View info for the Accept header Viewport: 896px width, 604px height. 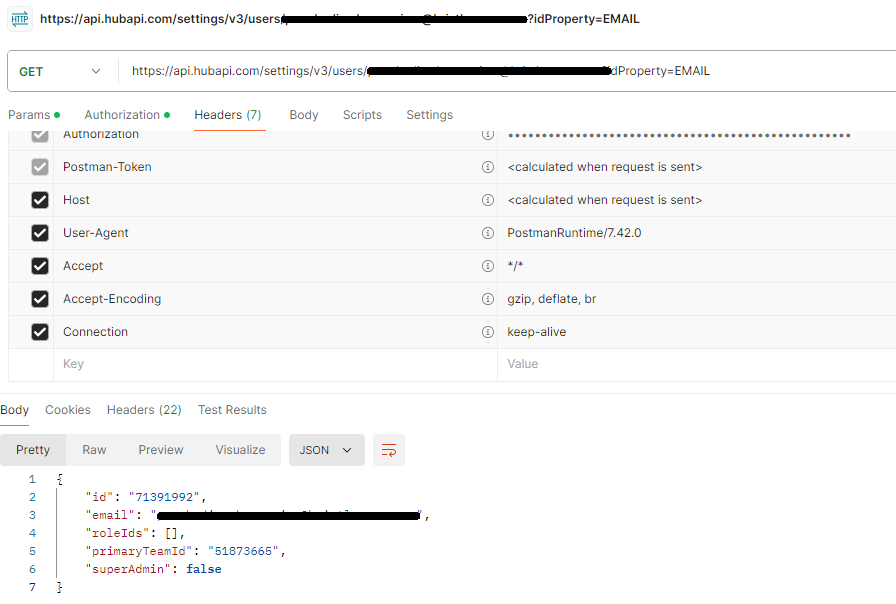(488, 265)
